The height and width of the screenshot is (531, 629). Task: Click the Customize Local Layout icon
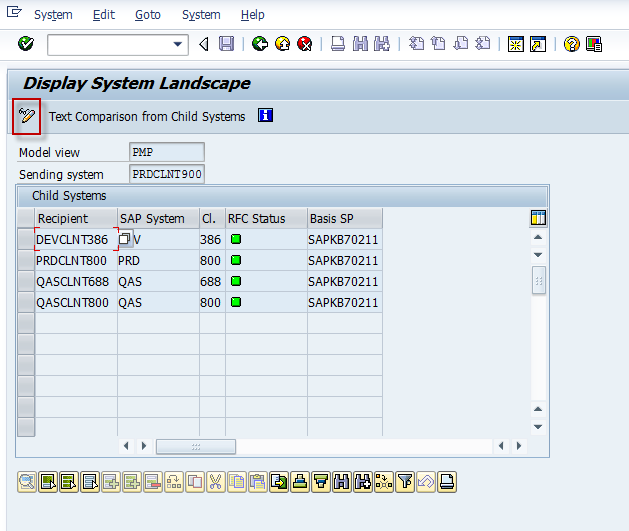click(594, 44)
